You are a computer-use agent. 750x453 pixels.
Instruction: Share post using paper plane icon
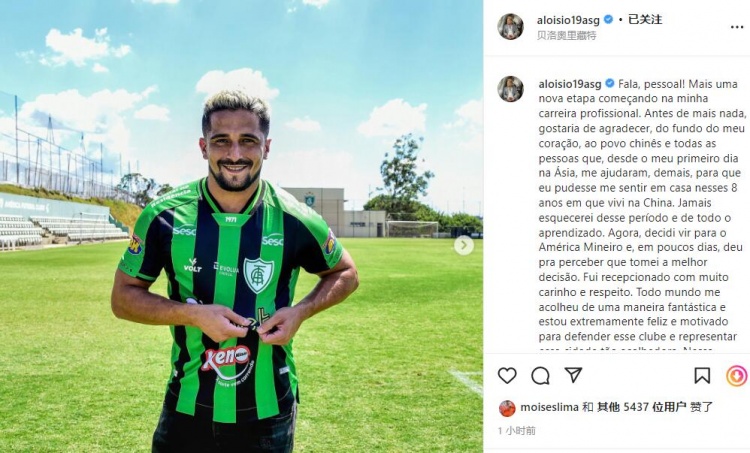tap(573, 375)
